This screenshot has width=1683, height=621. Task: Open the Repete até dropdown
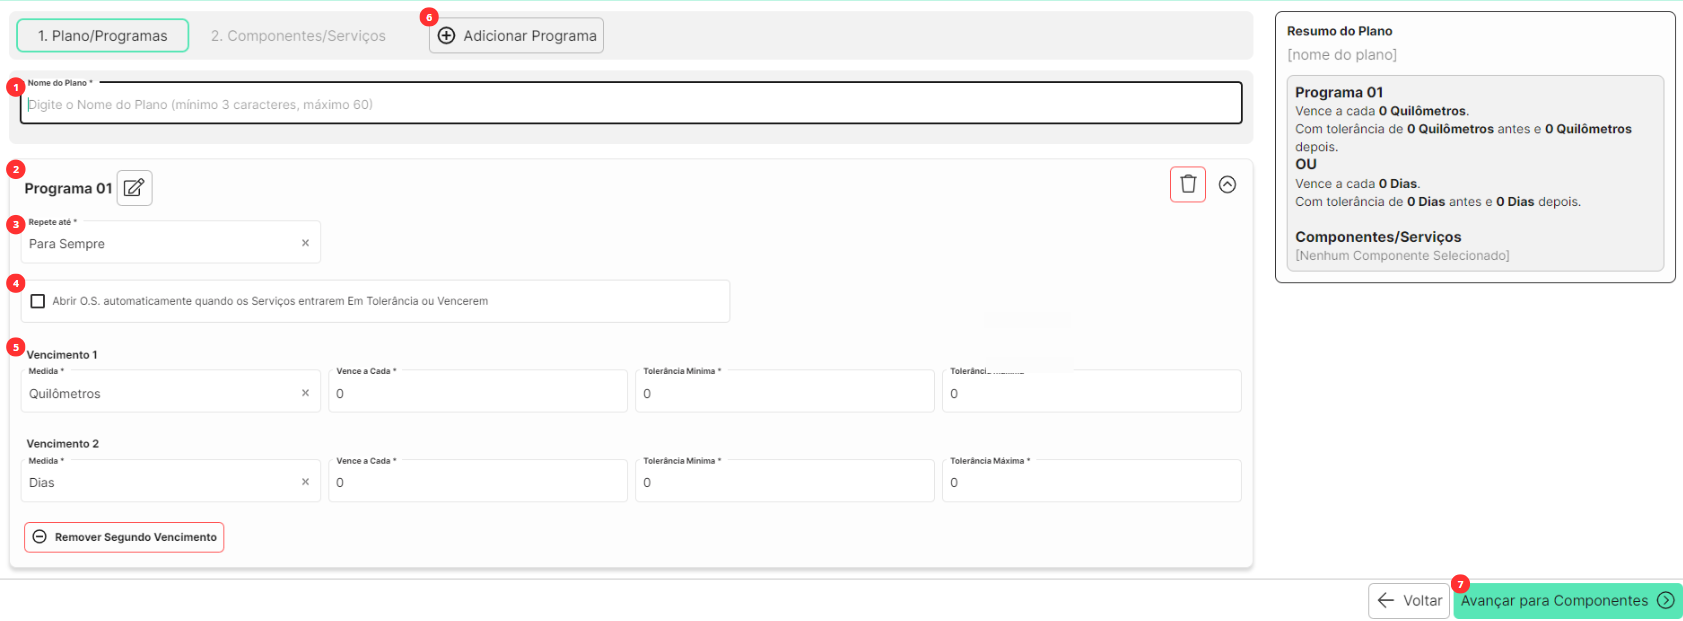click(x=170, y=242)
